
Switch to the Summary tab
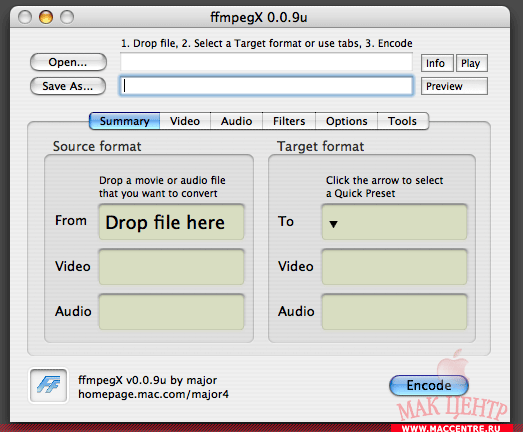pos(124,121)
